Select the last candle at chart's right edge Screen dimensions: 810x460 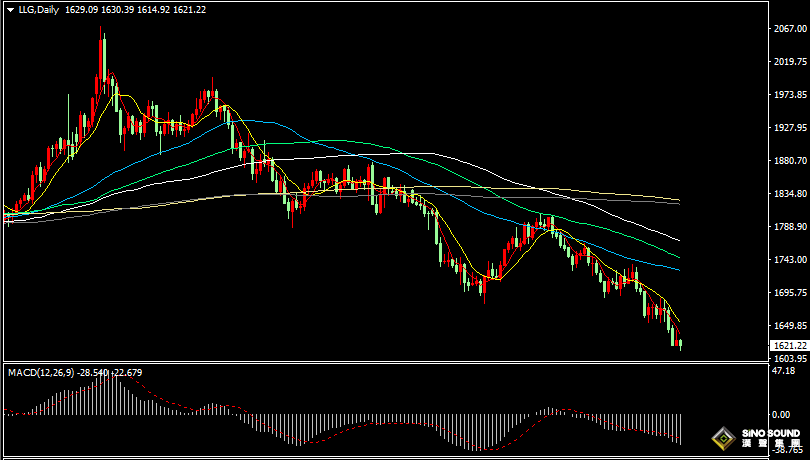pos(681,343)
